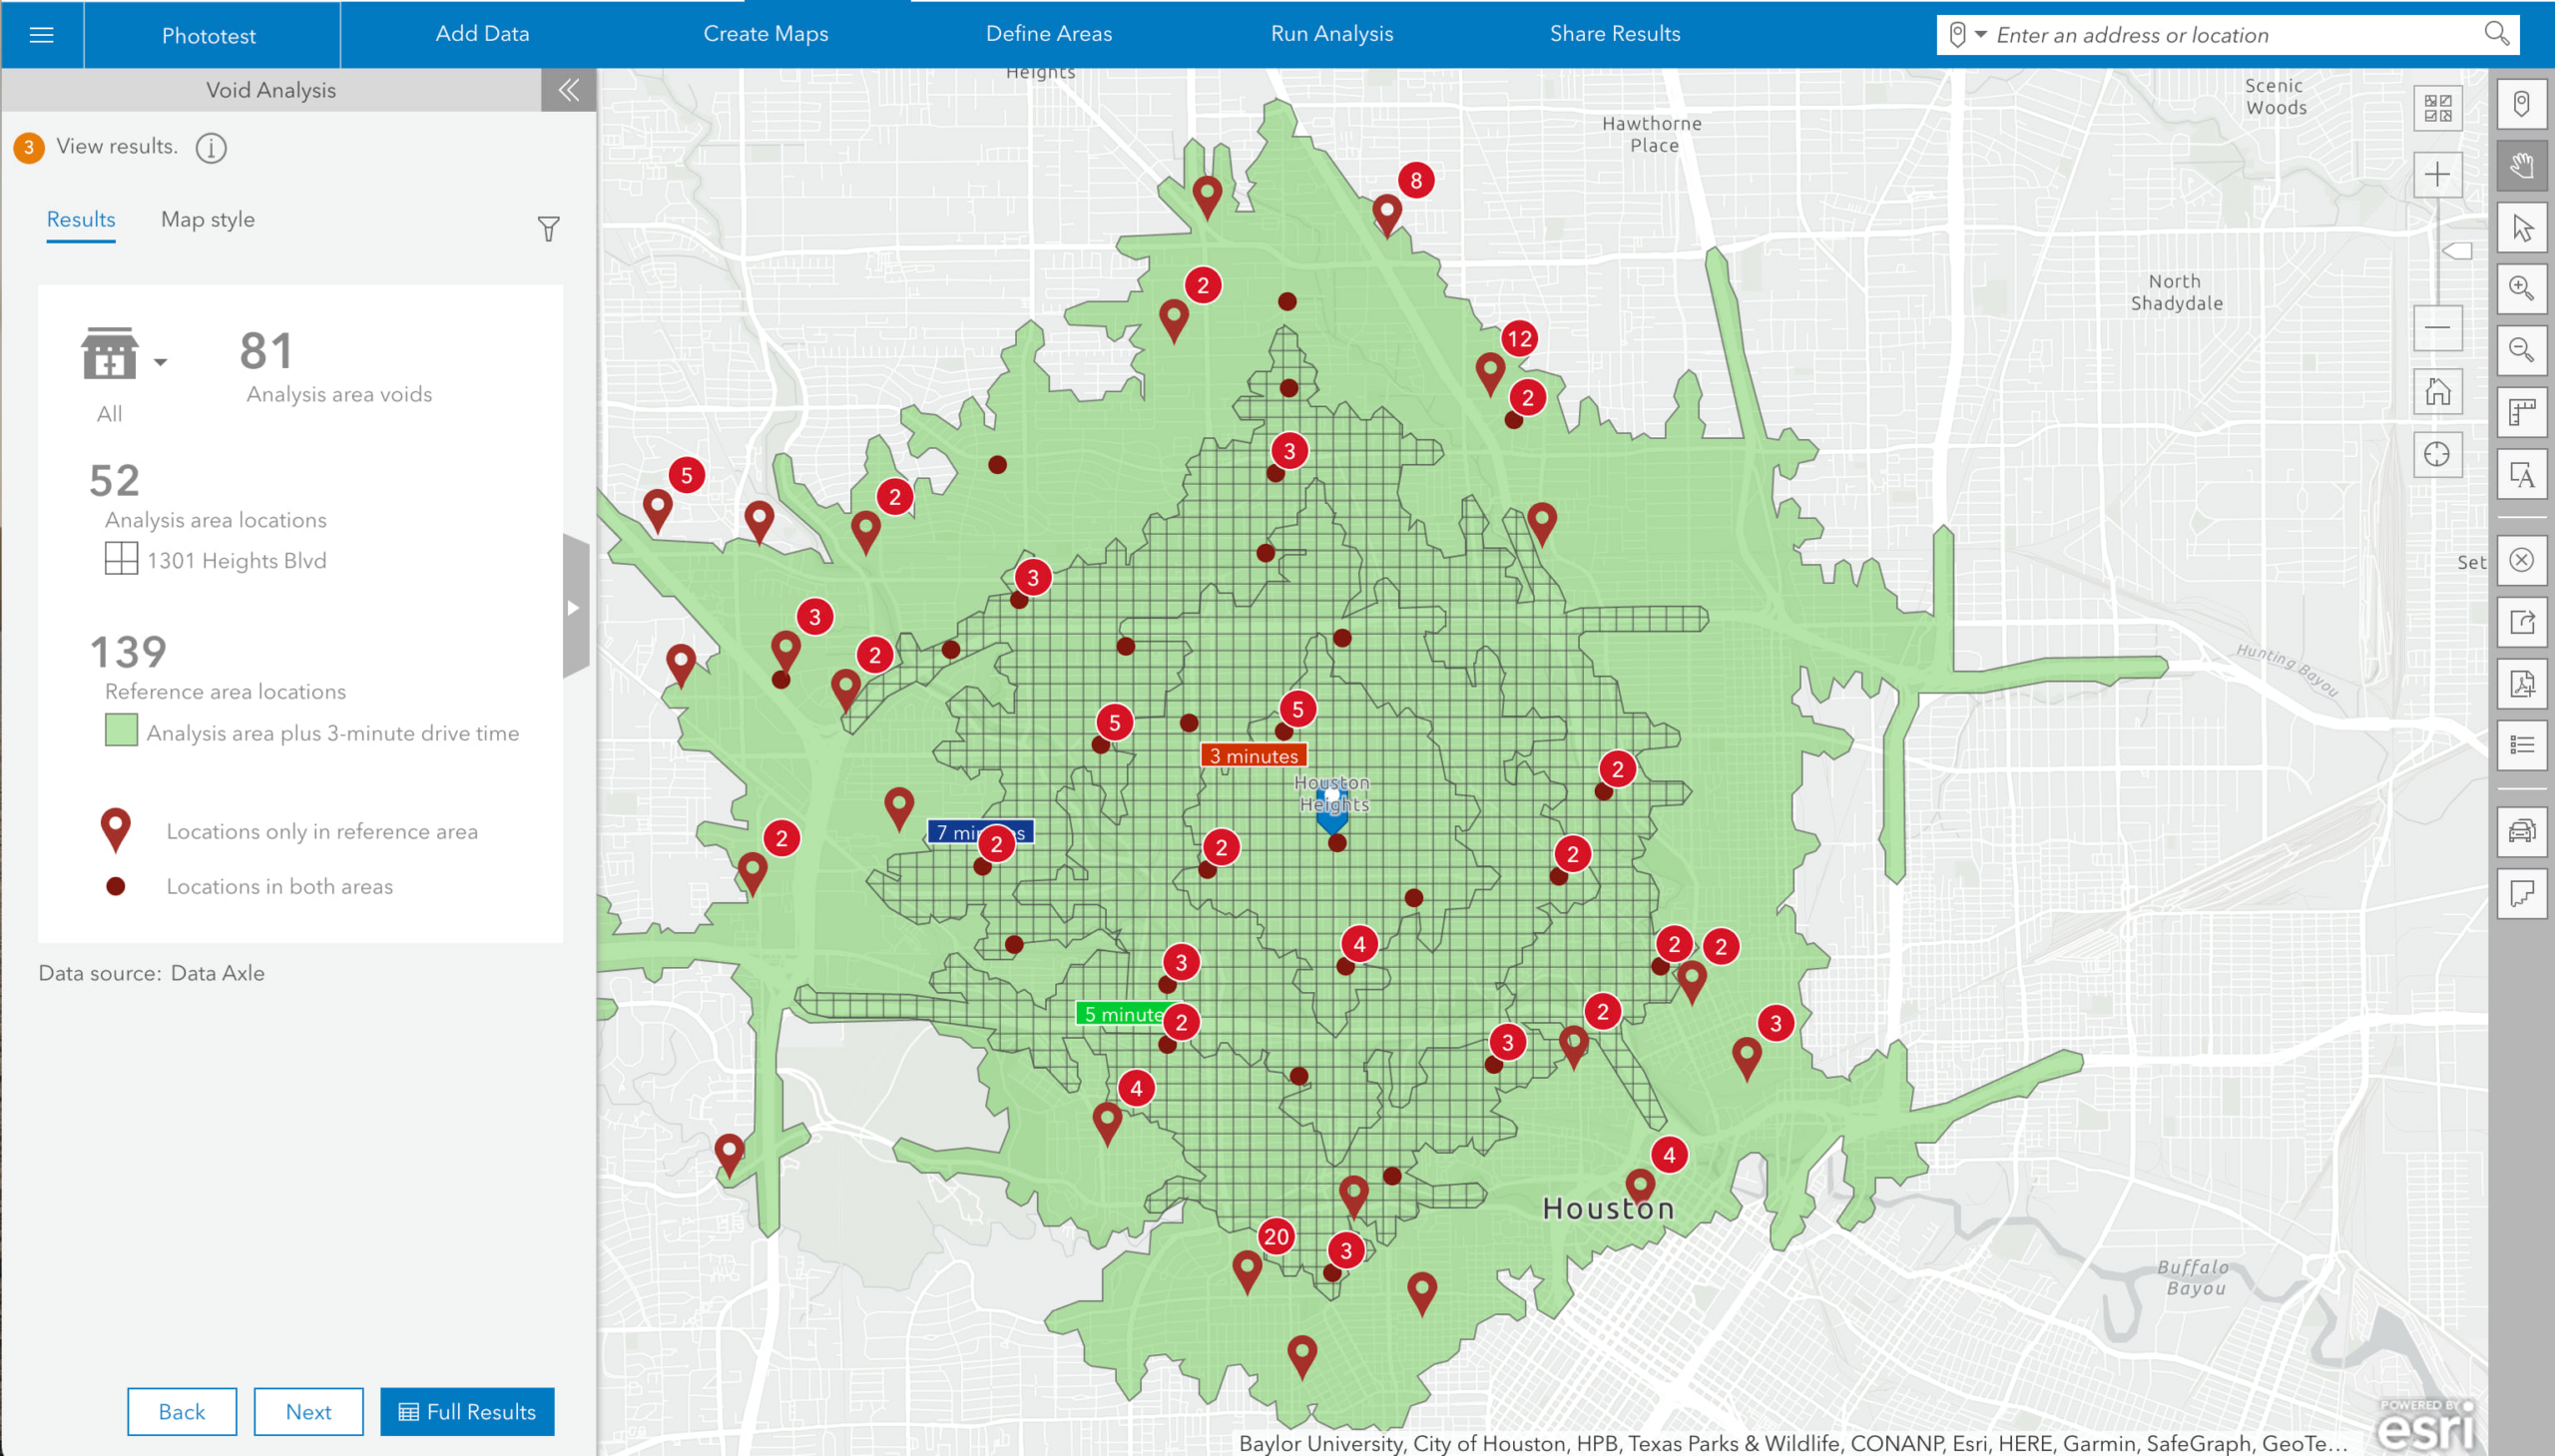Collapse the Void Analysis panel
The image size is (2555, 1456).
click(x=568, y=90)
